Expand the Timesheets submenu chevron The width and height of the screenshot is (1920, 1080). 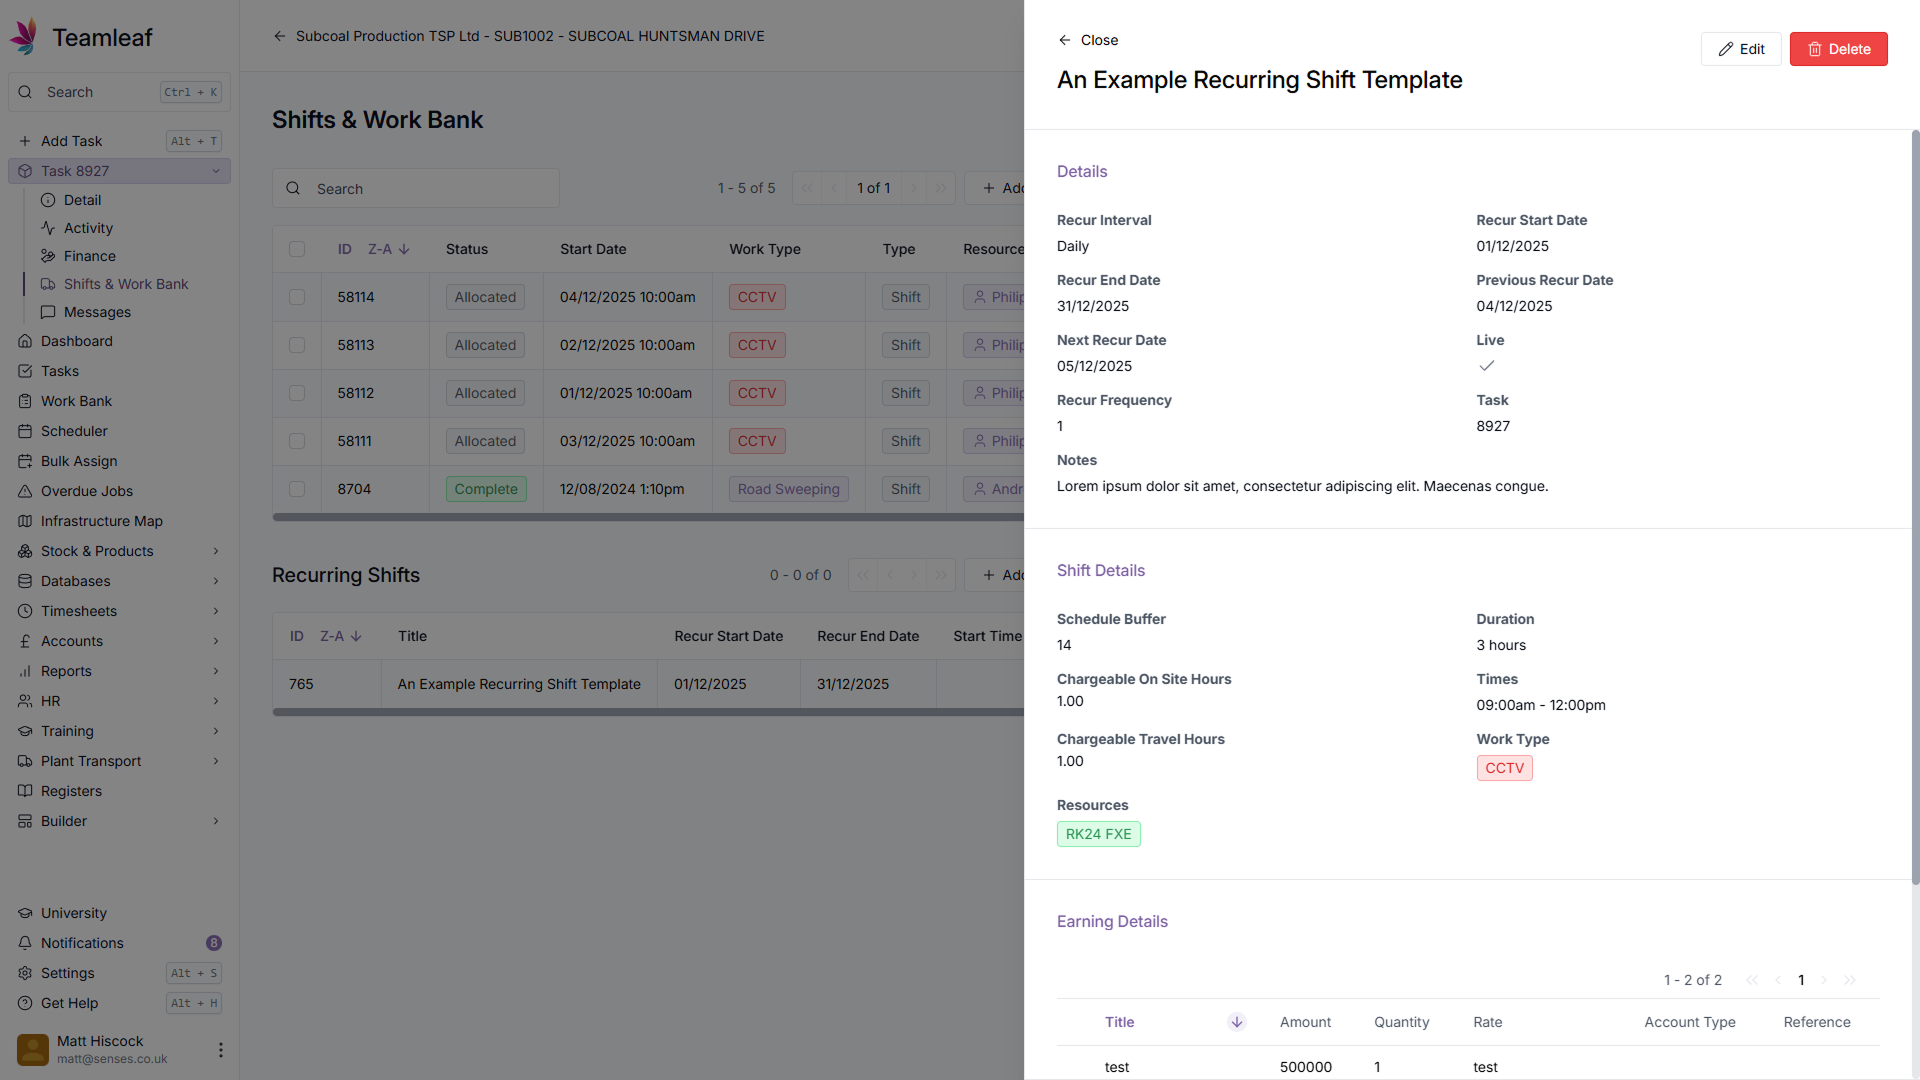216,611
